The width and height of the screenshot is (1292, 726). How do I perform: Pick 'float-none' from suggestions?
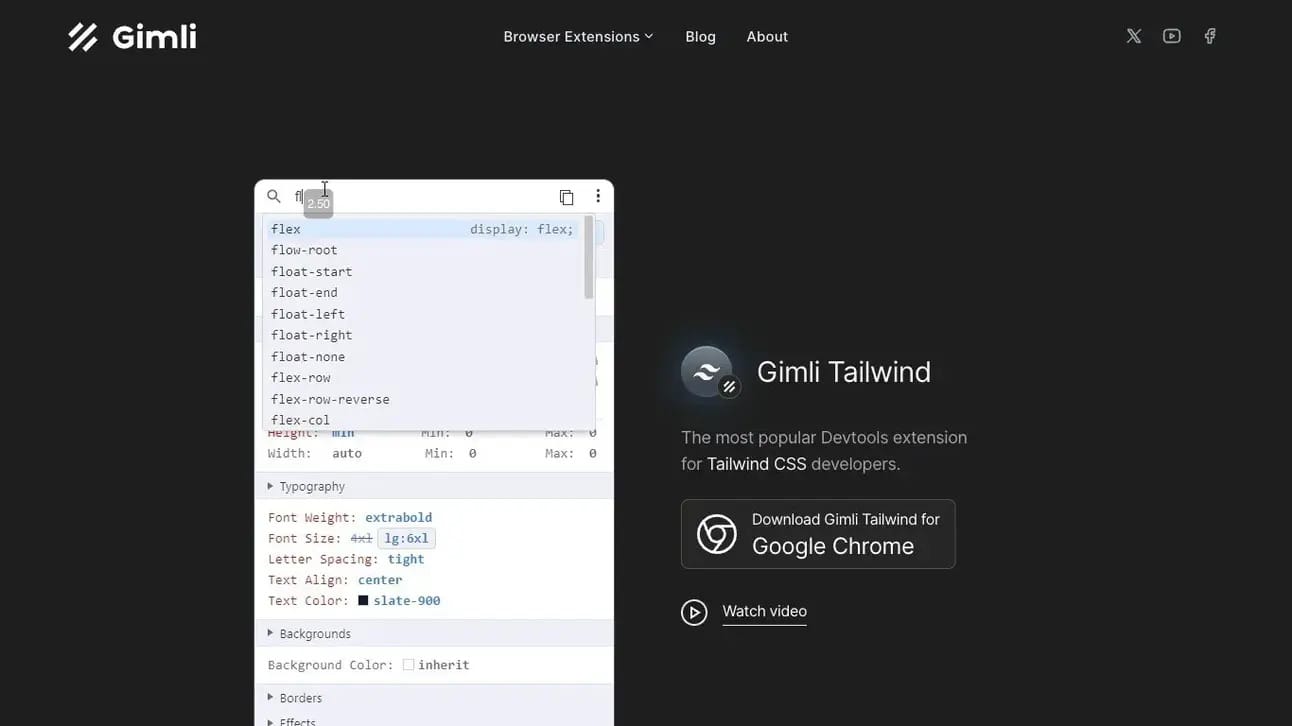click(x=423, y=357)
